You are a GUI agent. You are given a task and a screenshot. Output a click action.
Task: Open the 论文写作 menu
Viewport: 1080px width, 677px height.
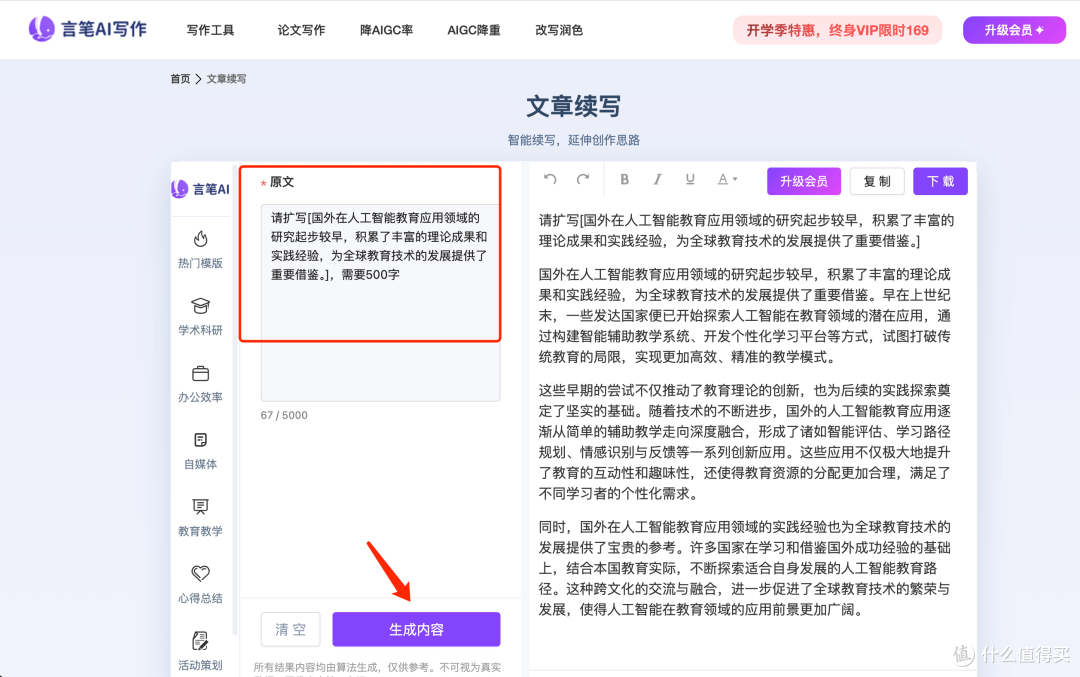pos(301,30)
